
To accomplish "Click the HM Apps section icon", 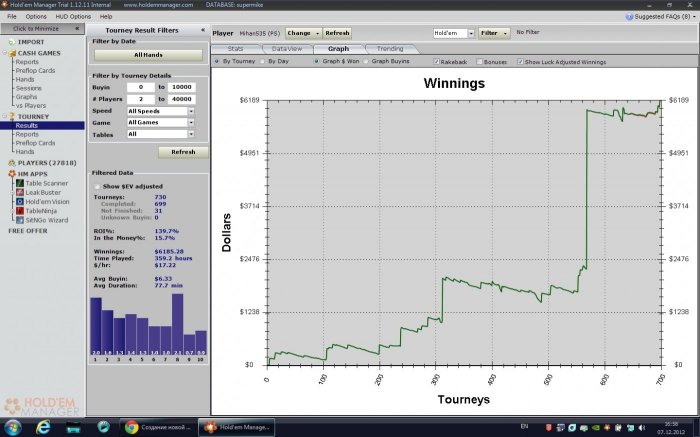I will coord(12,174).
